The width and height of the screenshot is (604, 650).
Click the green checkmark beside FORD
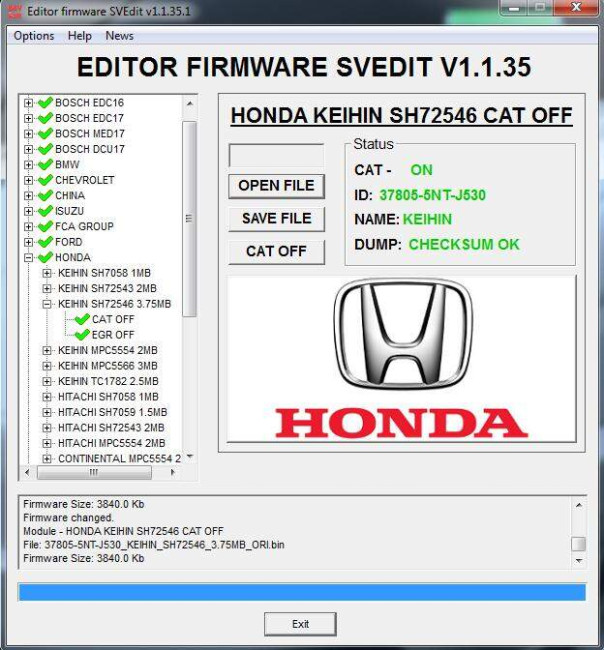[45, 242]
